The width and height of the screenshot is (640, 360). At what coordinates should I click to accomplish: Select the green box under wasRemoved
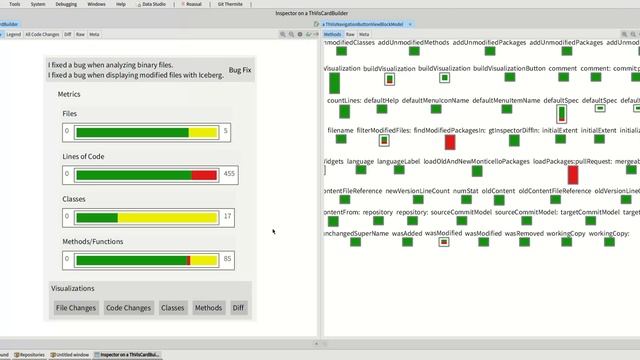(x=524, y=242)
